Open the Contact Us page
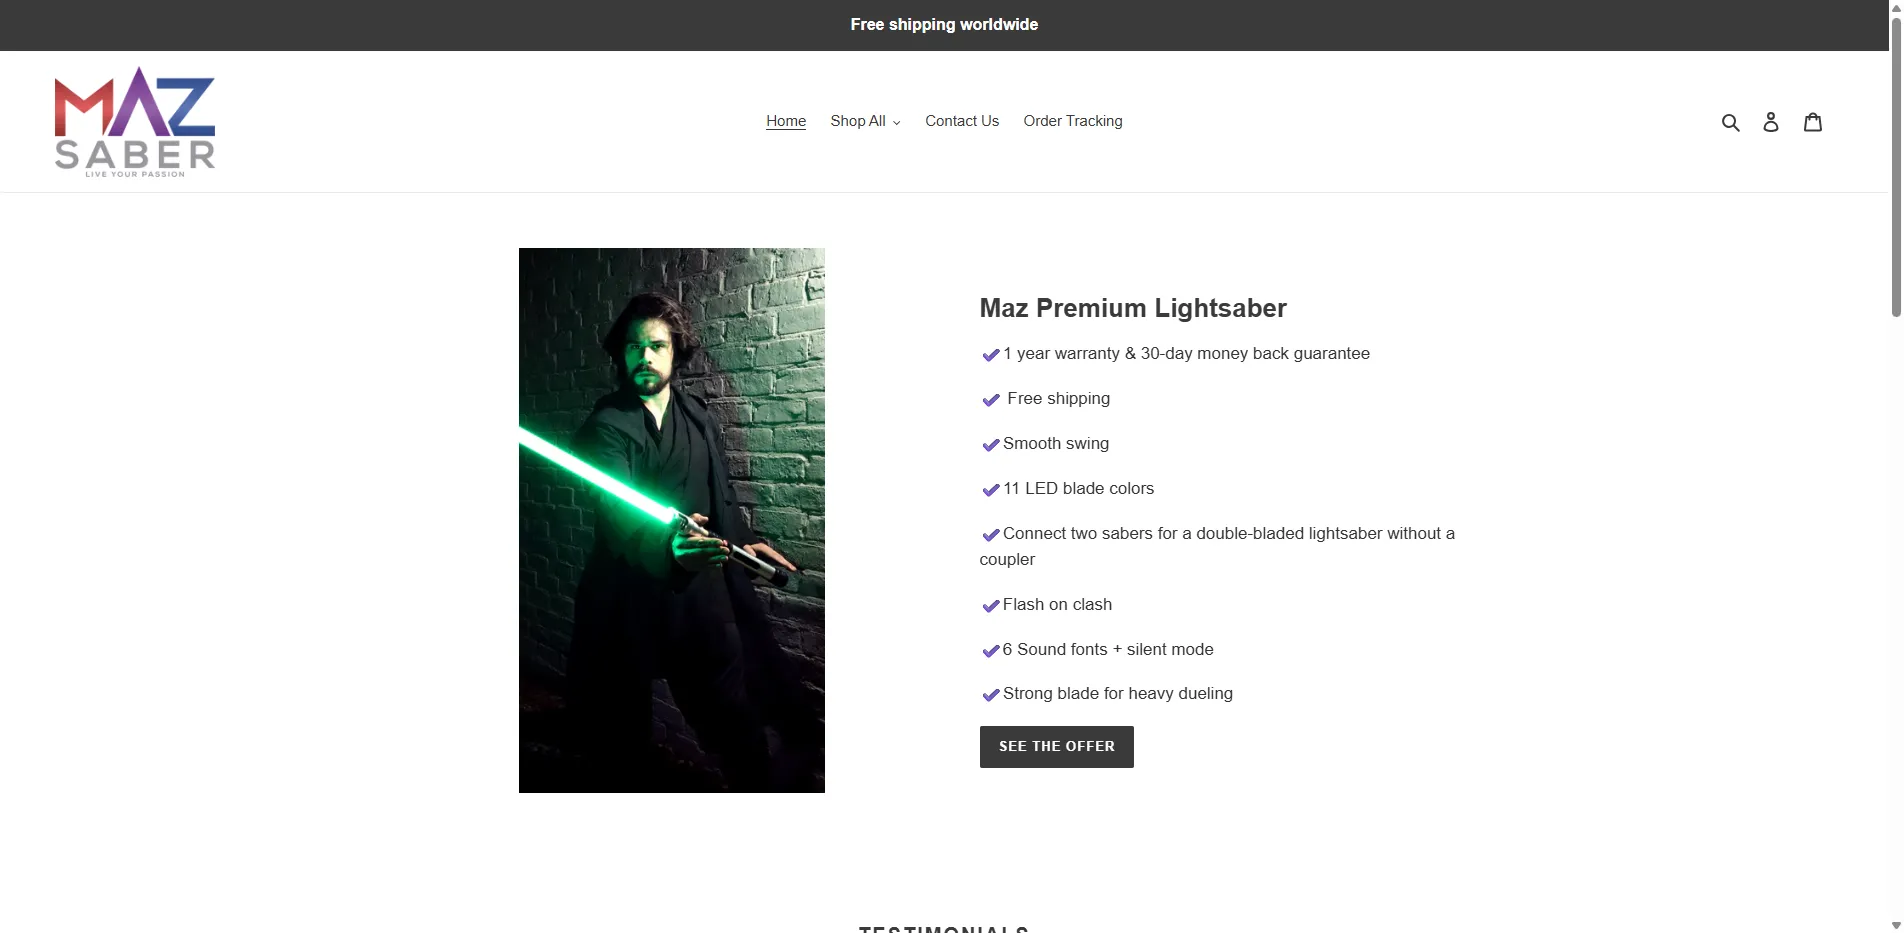1904x933 pixels. pyautogui.click(x=962, y=121)
